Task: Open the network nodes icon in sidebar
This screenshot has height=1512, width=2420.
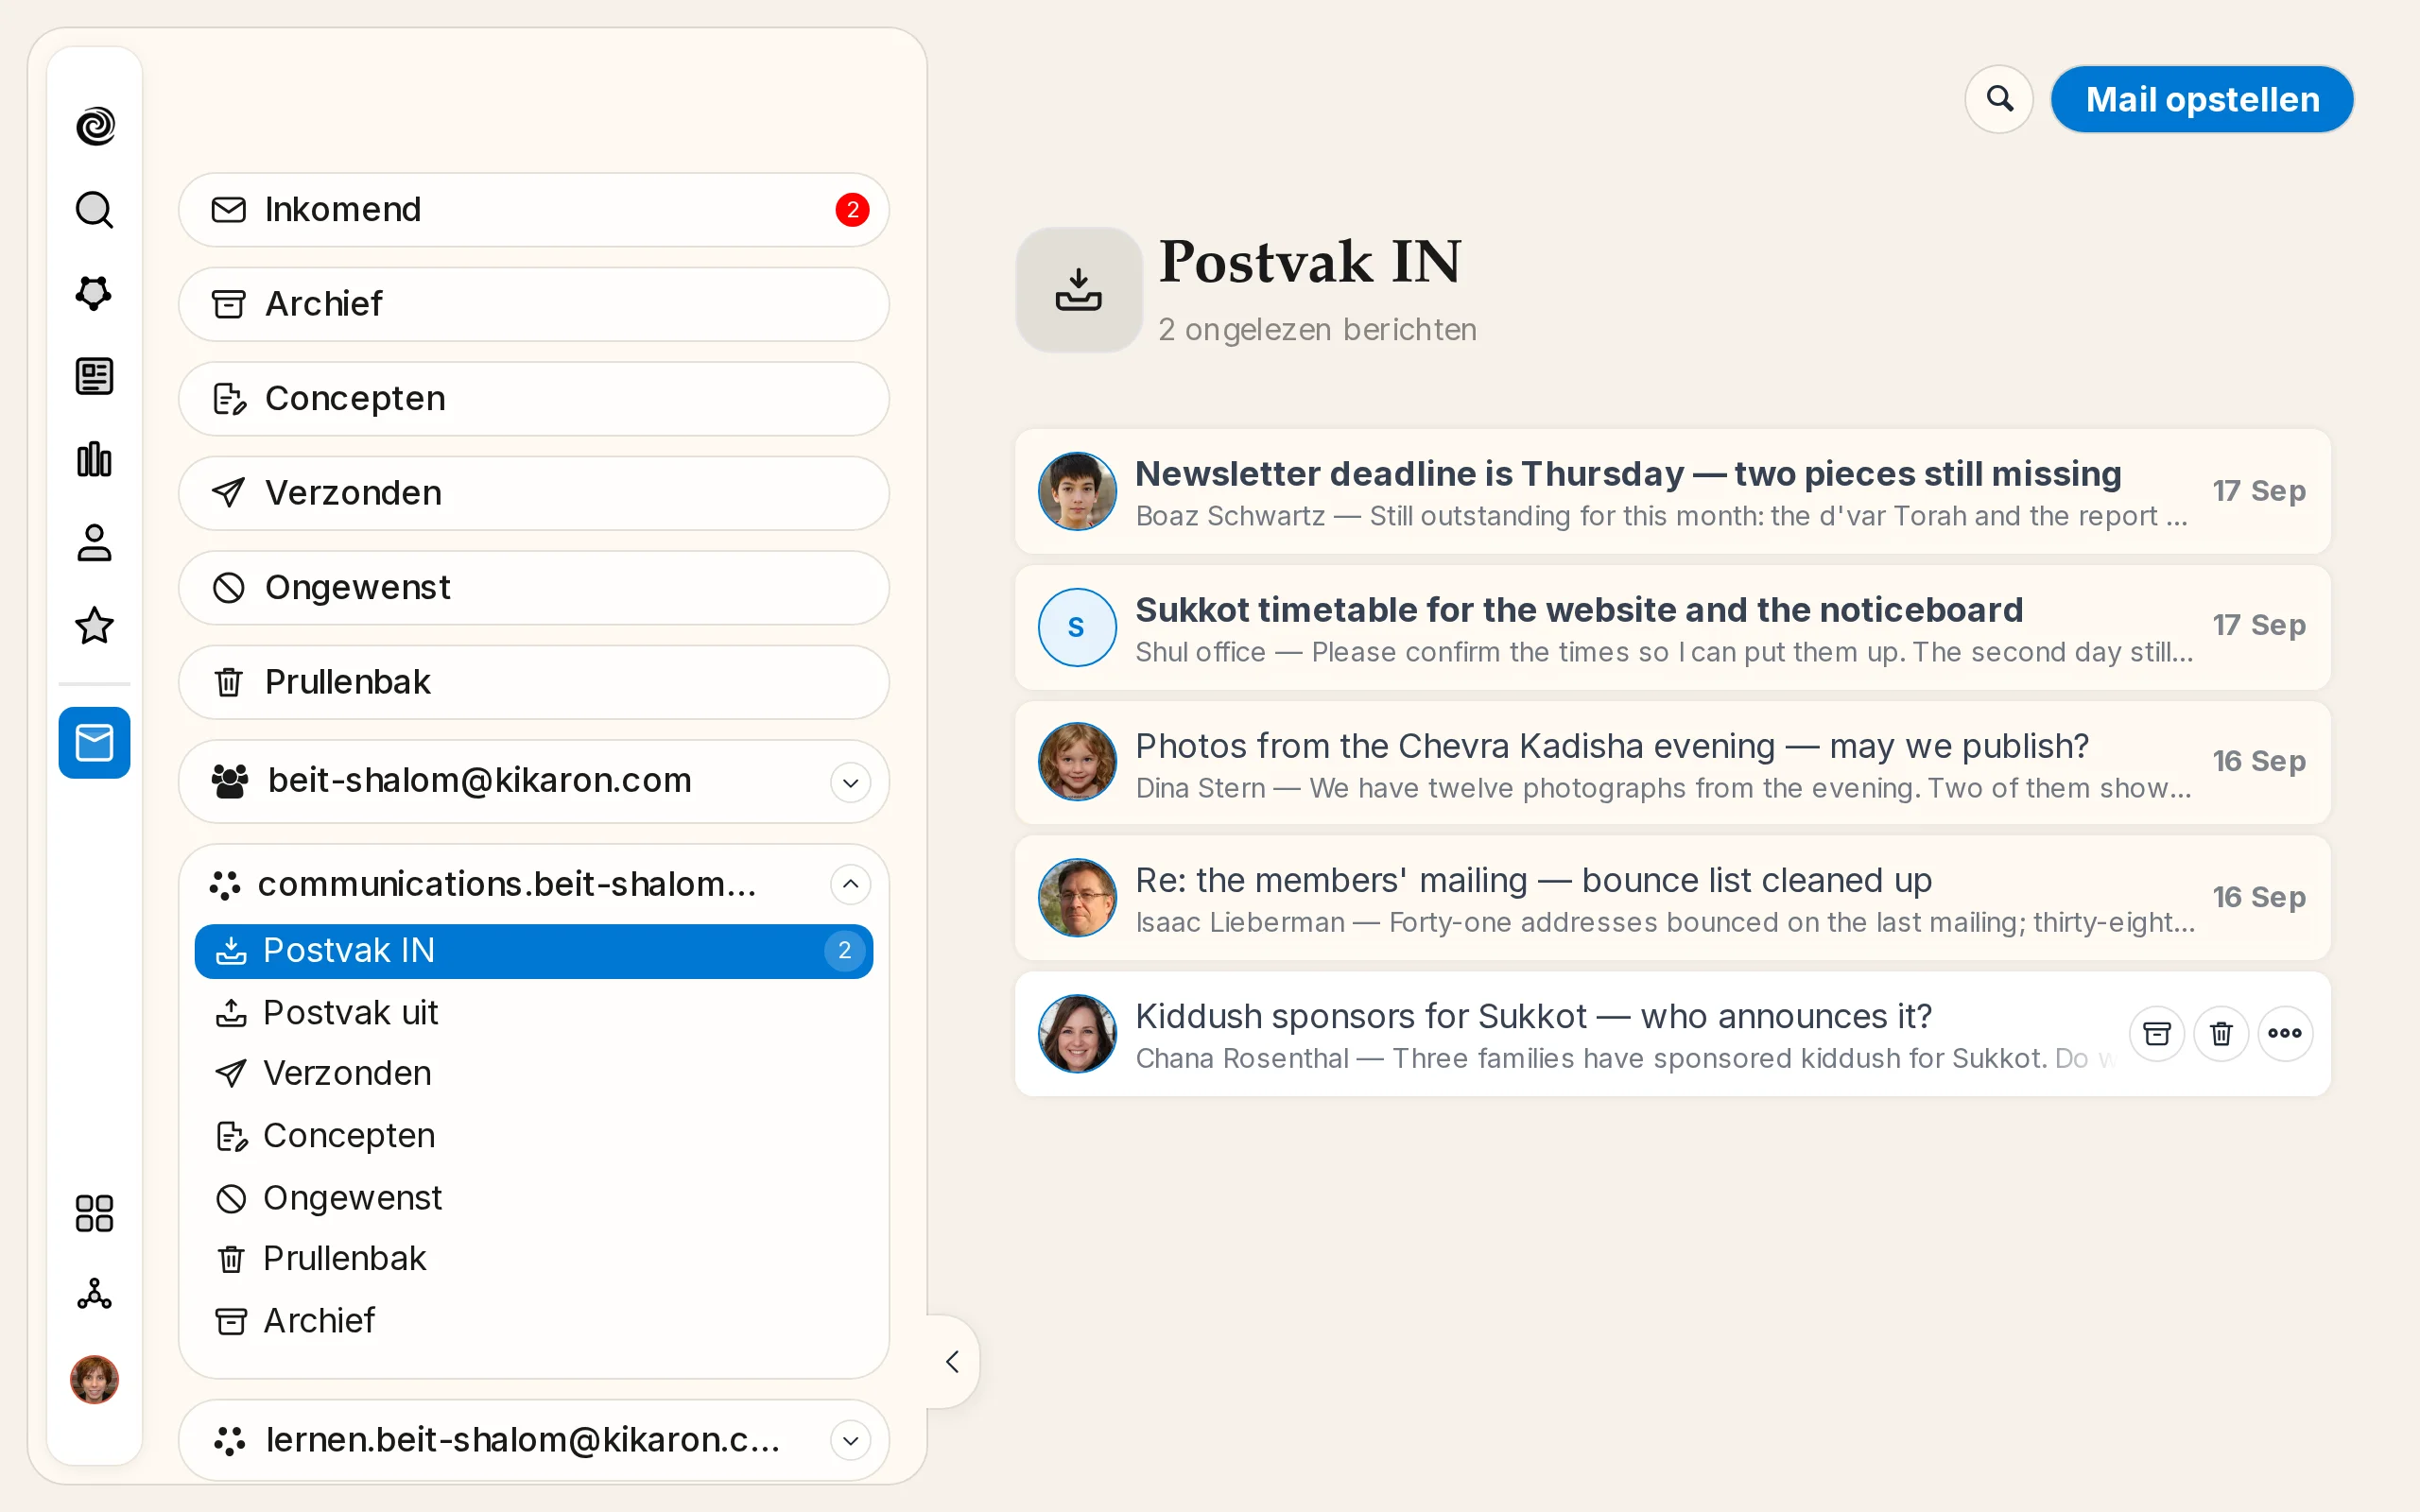Action: click(95, 1295)
